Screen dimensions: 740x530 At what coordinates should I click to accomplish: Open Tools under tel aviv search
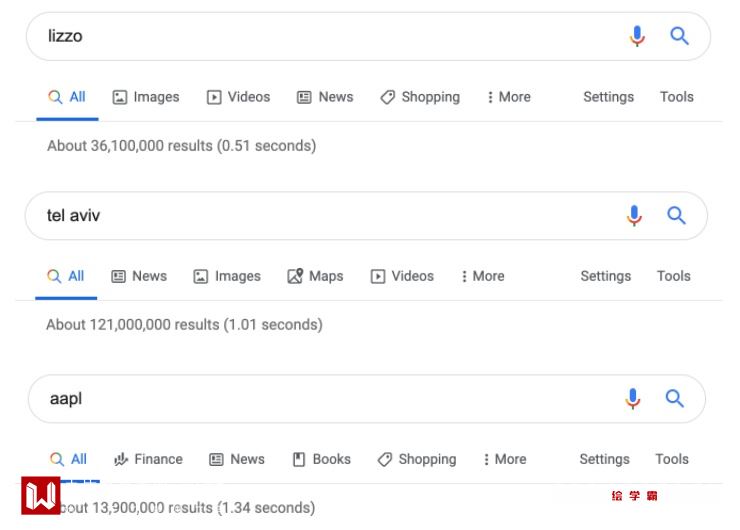point(673,276)
